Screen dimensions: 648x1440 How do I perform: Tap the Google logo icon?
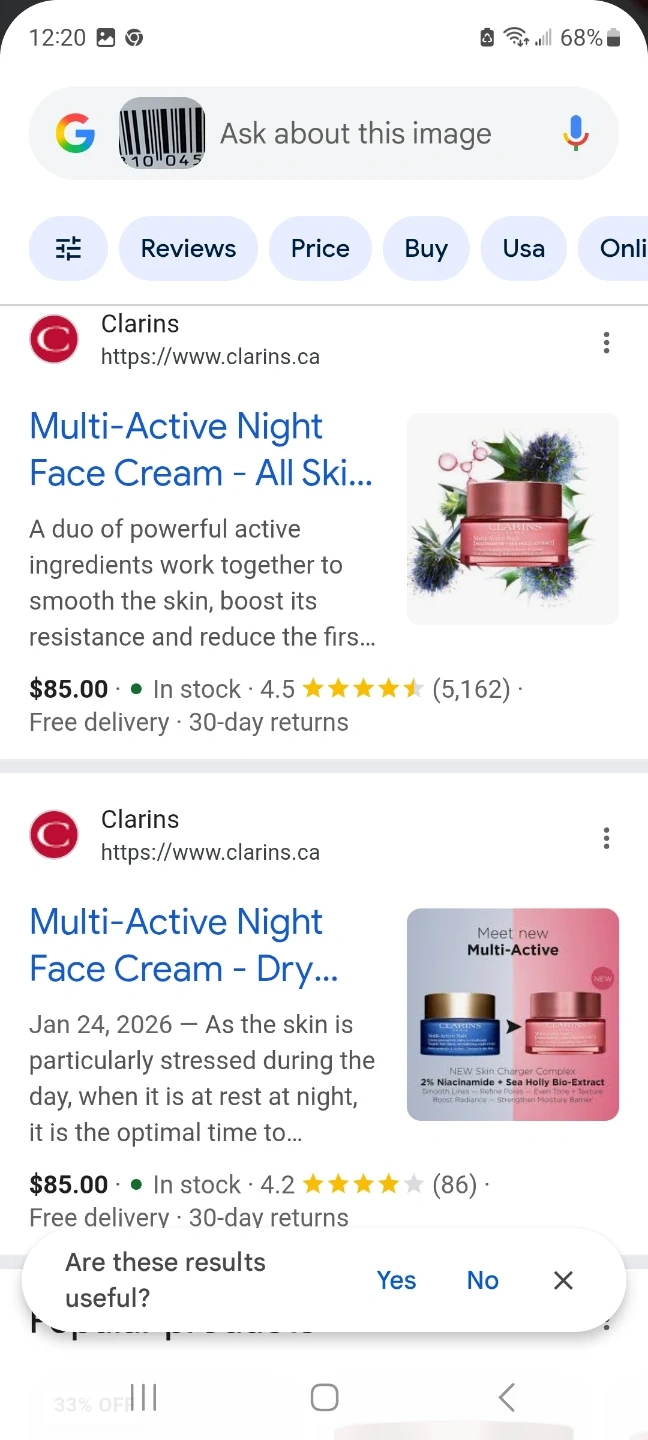point(75,134)
